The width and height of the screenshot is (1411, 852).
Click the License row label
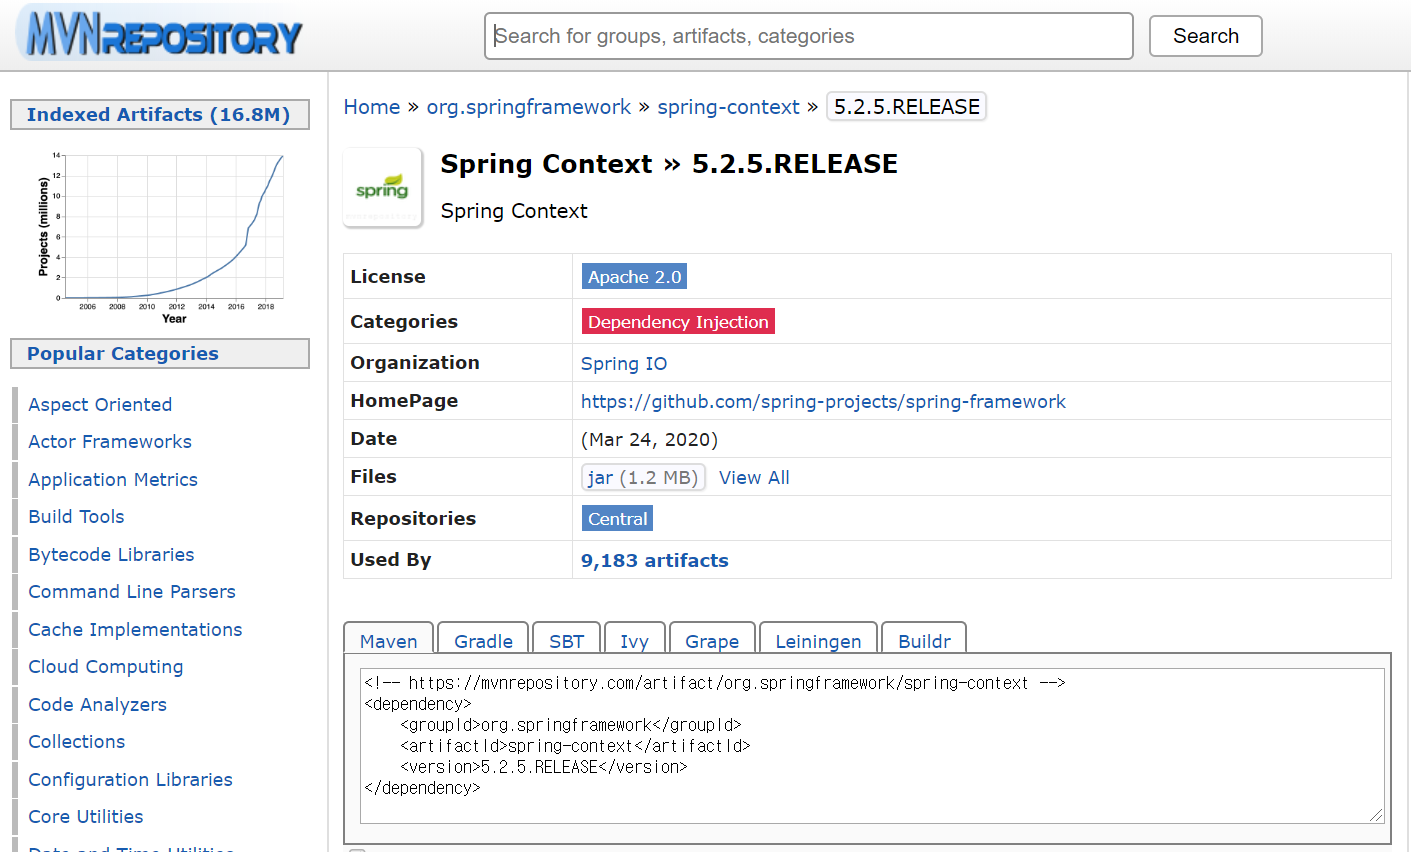tap(388, 277)
